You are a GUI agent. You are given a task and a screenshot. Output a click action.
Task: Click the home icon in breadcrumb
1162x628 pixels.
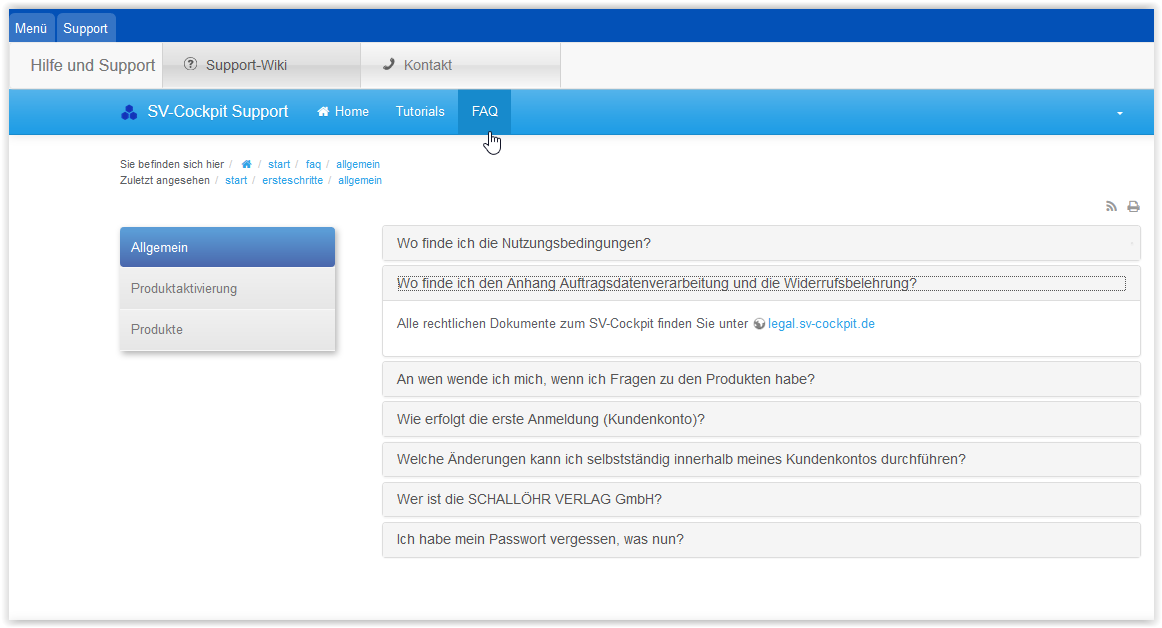pyautogui.click(x=246, y=164)
